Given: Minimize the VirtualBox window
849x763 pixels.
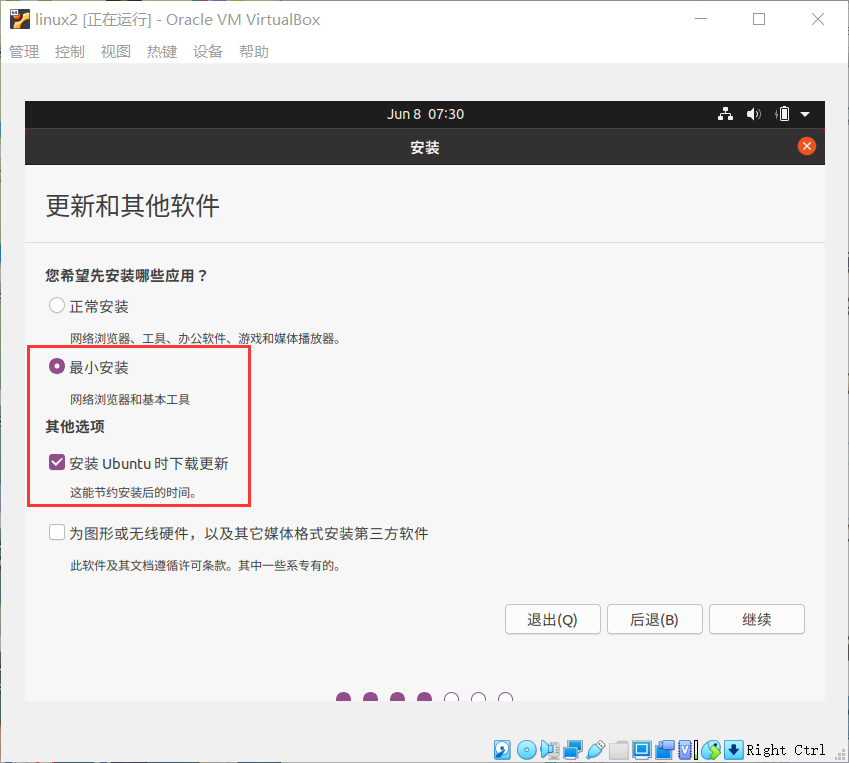Looking at the screenshot, I should coord(701,19).
